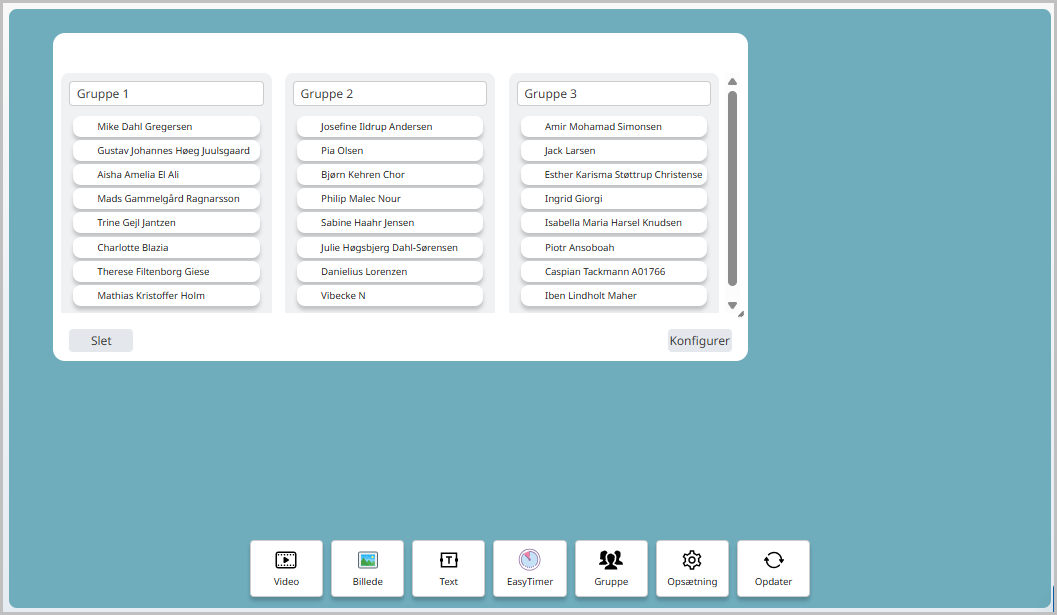The height and width of the screenshot is (615, 1057).
Task: Select Mike Dahl Gregersen
Action: 167,127
